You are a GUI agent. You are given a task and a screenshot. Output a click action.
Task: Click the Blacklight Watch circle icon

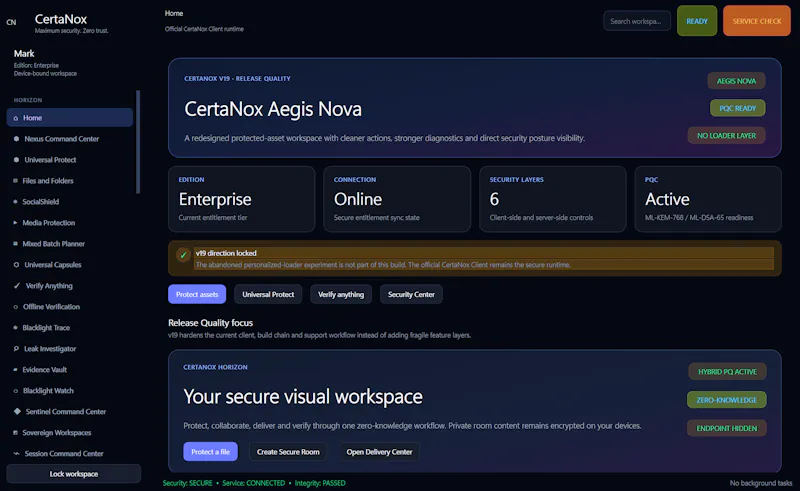pyautogui.click(x=16, y=390)
